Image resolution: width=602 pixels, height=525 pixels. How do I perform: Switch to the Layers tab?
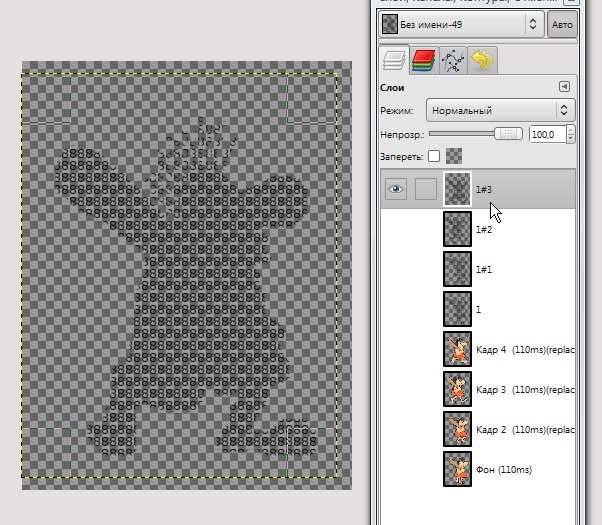point(394,60)
